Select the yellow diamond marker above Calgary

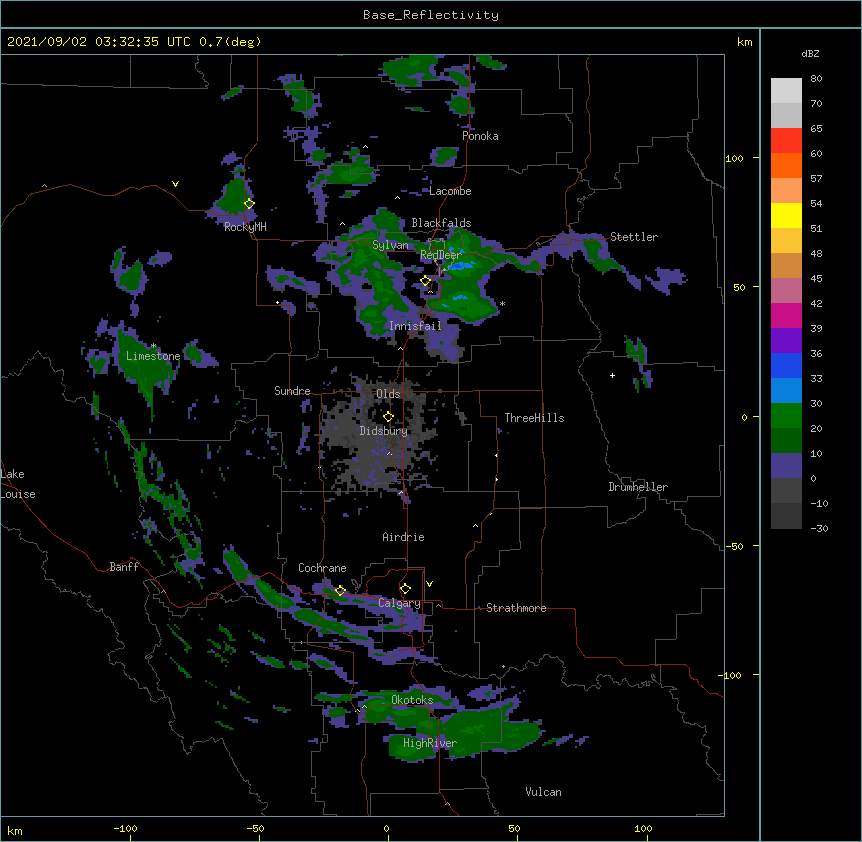tap(405, 589)
